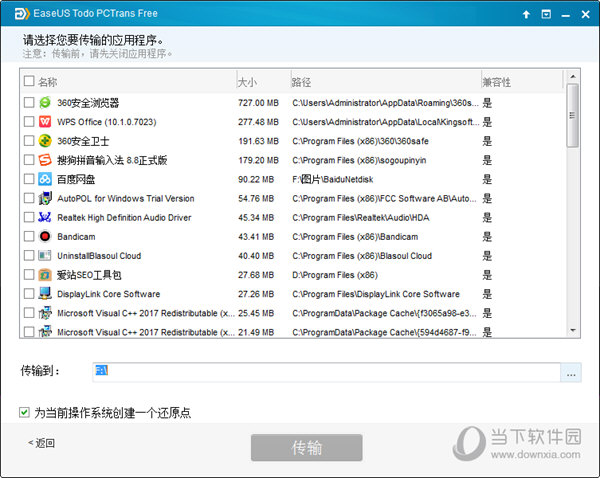Select the 277.48 MB size cell
600x478 pixels.
click(x=258, y=122)
